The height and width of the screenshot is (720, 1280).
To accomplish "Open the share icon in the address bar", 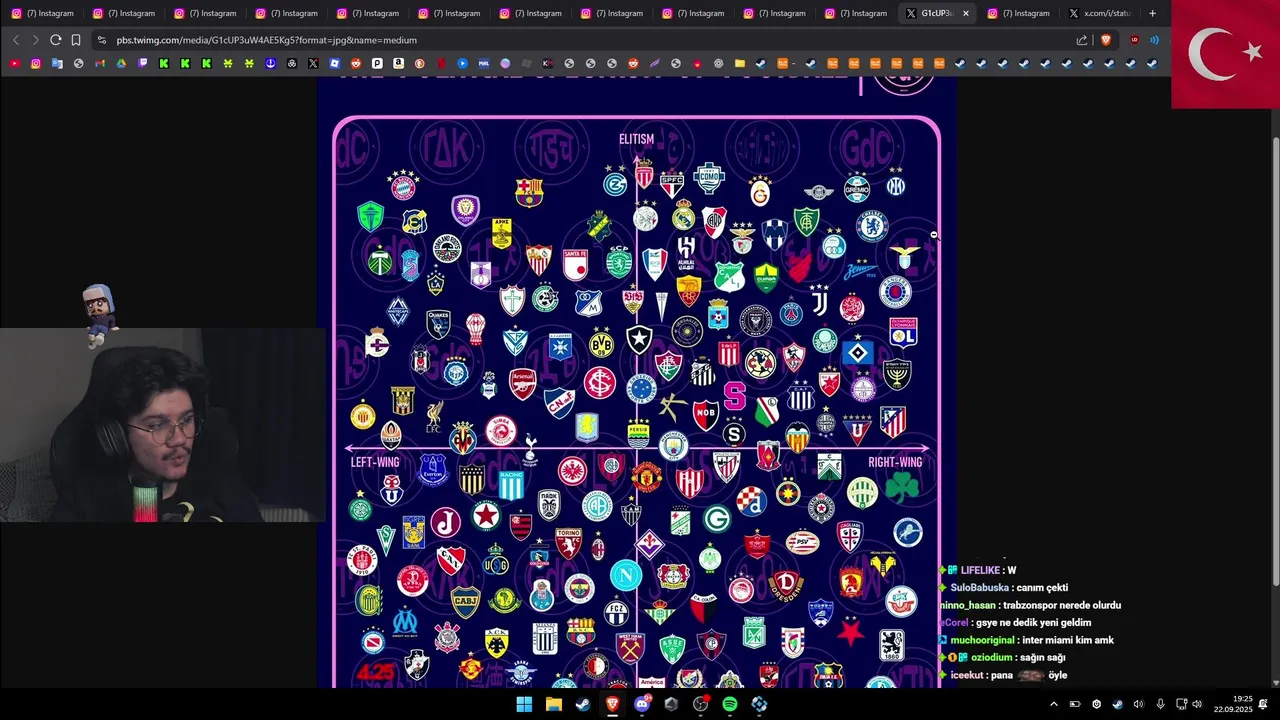I will click(1081, 40).
